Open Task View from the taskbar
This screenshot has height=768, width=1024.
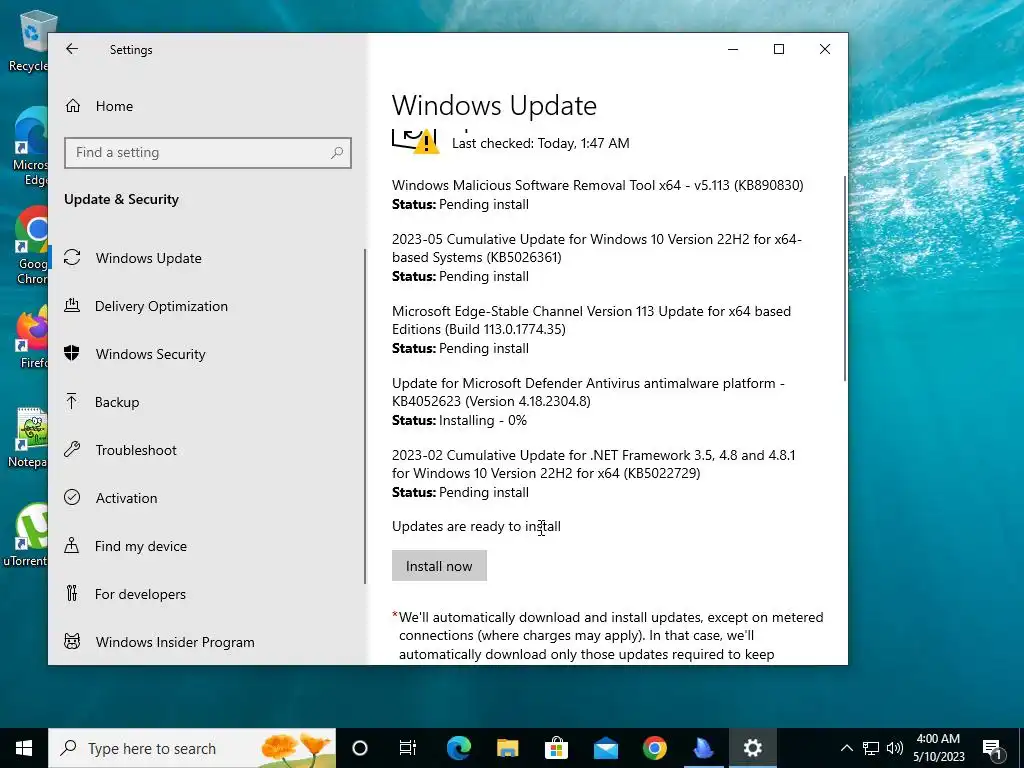pyautogui.click(x=408, y=748)
